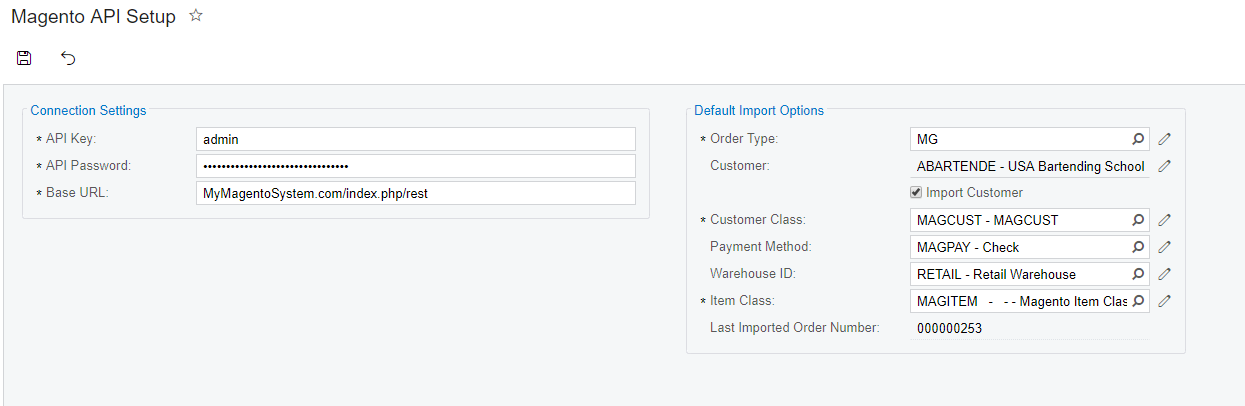Edit Item Class with pencil icon
1245x406 pixels.
[x=1164, y=301]
